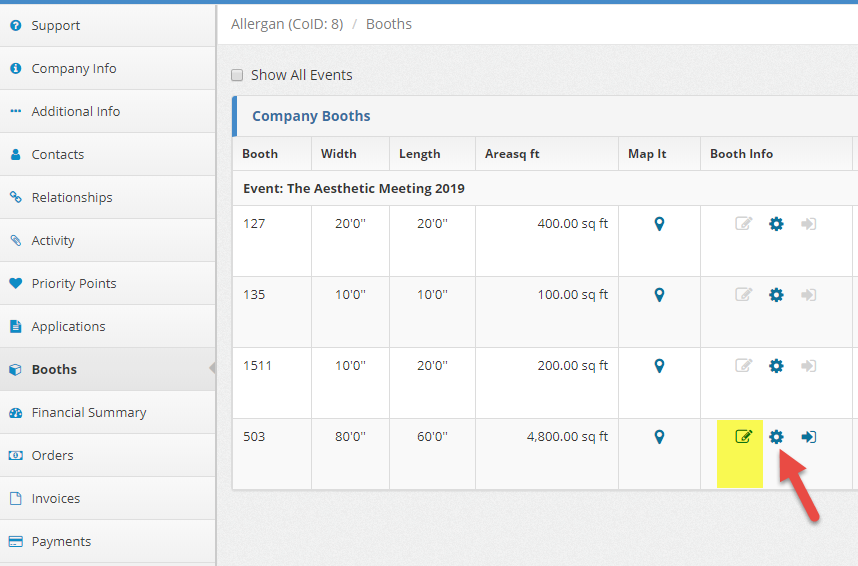Click the gear icon for booth 127

coord(776,224)
